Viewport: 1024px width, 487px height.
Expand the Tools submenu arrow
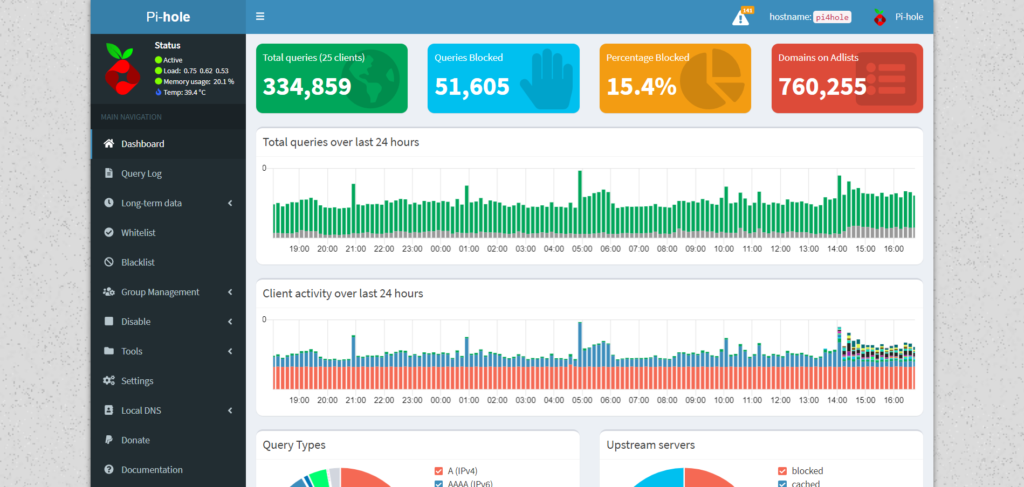click(230, 351)
